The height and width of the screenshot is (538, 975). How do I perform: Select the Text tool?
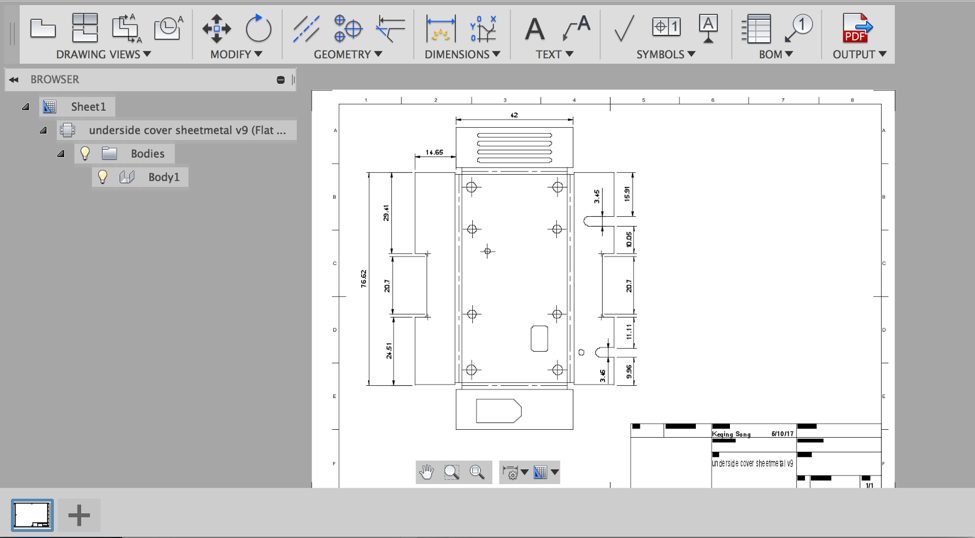535,28
